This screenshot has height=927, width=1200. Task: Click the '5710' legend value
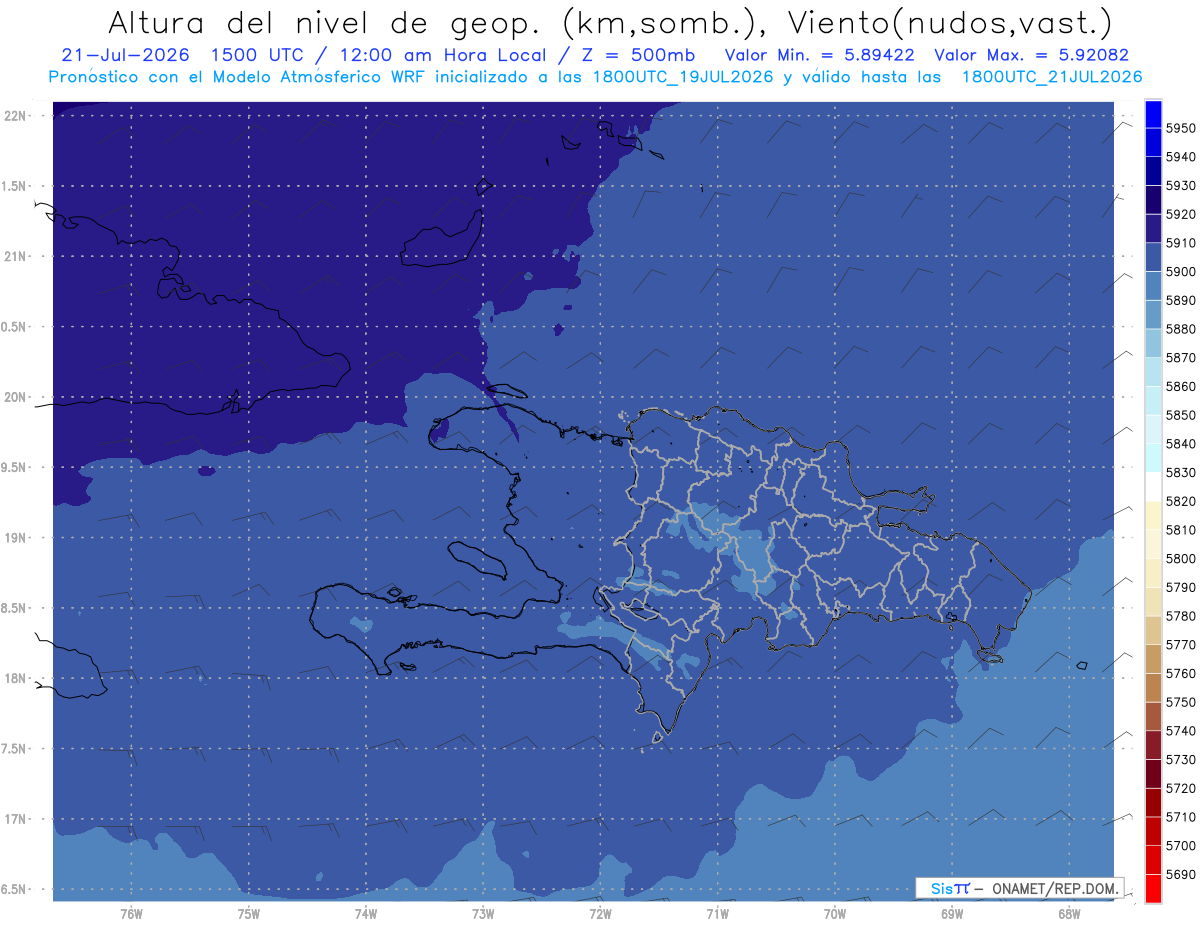[x=1180, y=817]
